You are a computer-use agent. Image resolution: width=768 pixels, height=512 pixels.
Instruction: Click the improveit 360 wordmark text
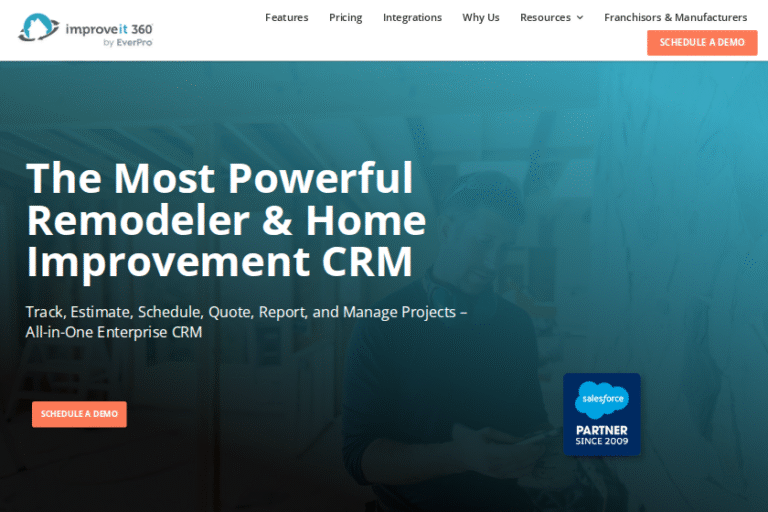[110, 27]
